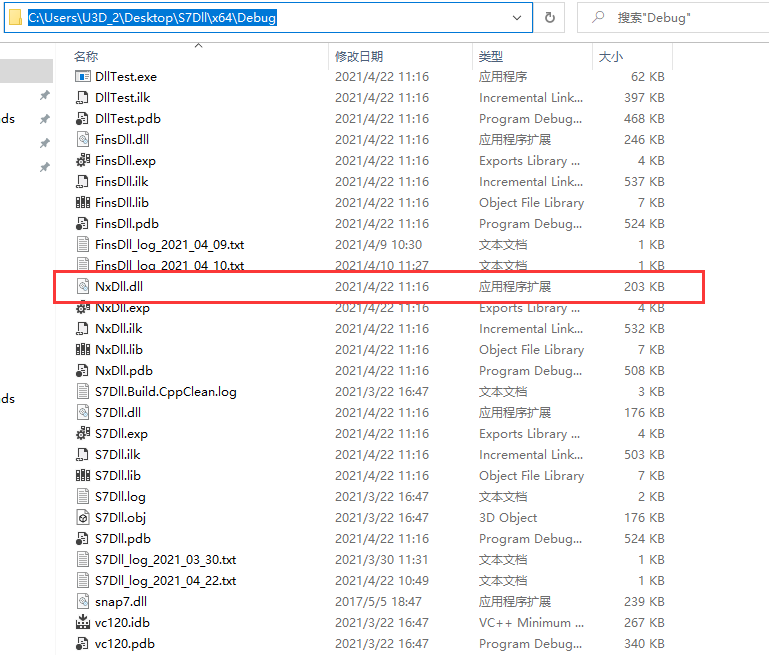Open the address bar history dropdown arrow
769x662 pixels.
point(516,18)
